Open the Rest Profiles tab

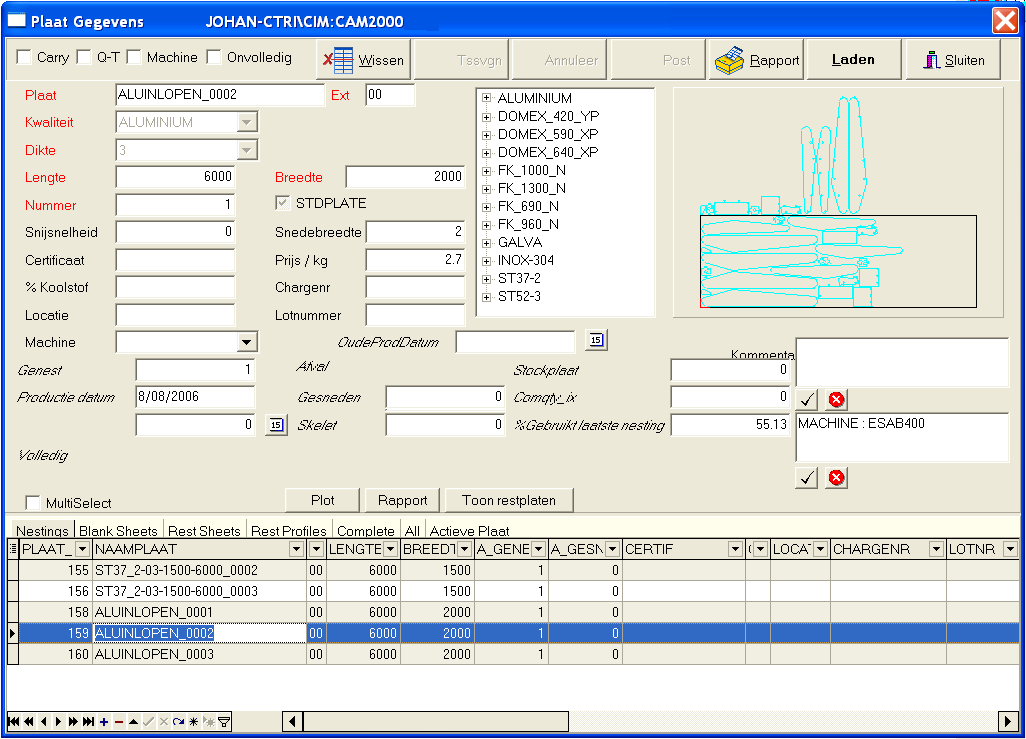288,531
